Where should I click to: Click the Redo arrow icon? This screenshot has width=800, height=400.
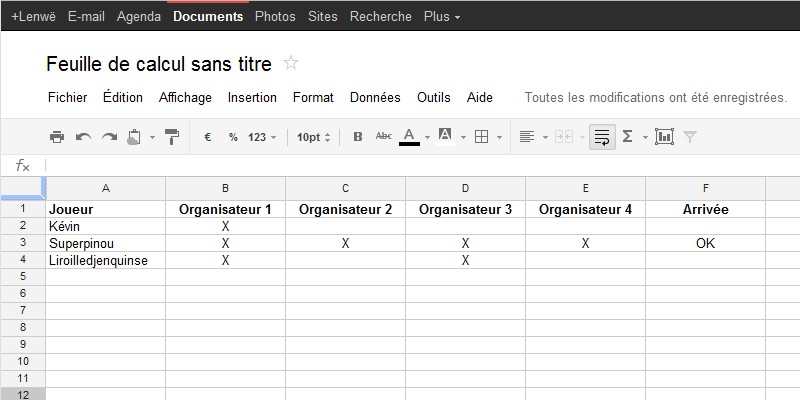[109, 137]
